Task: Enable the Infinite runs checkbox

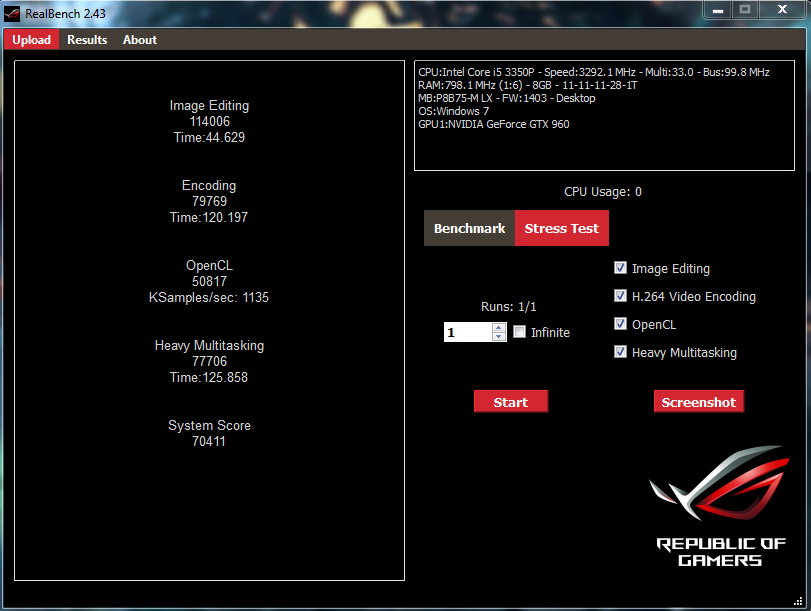Action: pyautogui.click(x=519, y=332)
